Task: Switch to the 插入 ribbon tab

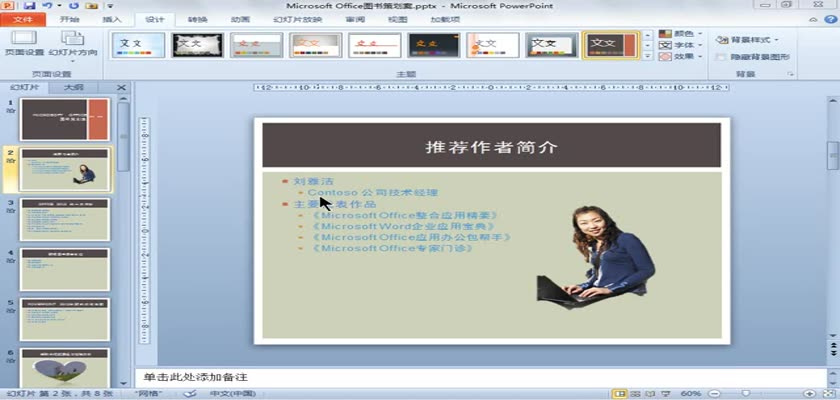Action: point(111,20)
